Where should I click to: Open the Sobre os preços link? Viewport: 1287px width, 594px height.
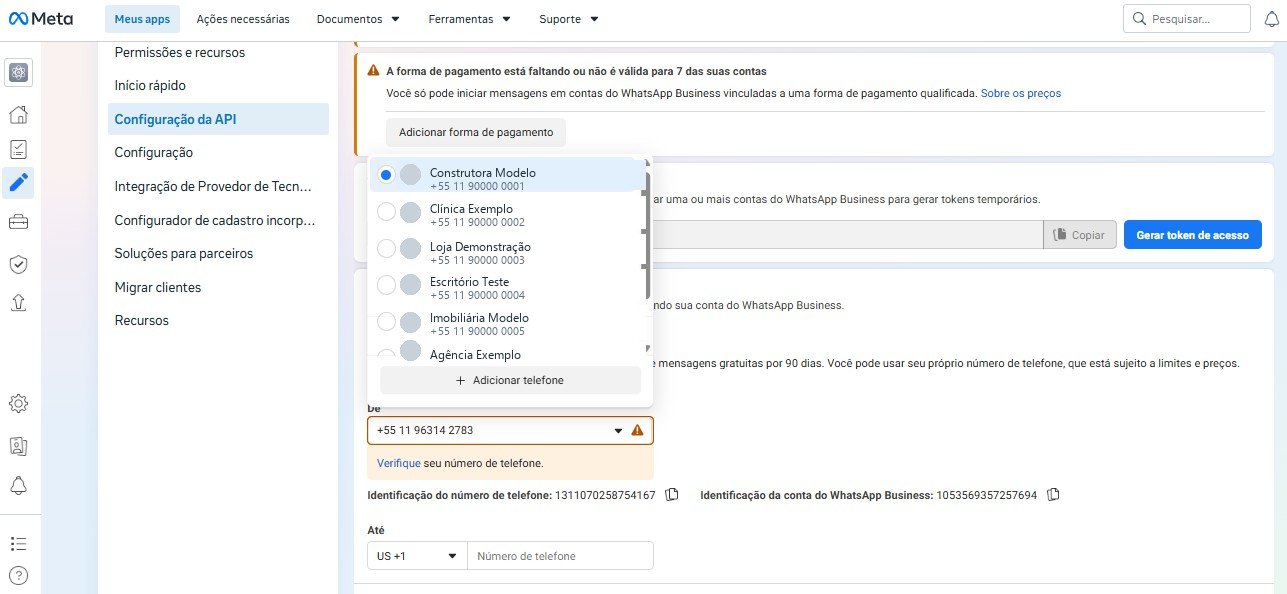pos(1021,93)
